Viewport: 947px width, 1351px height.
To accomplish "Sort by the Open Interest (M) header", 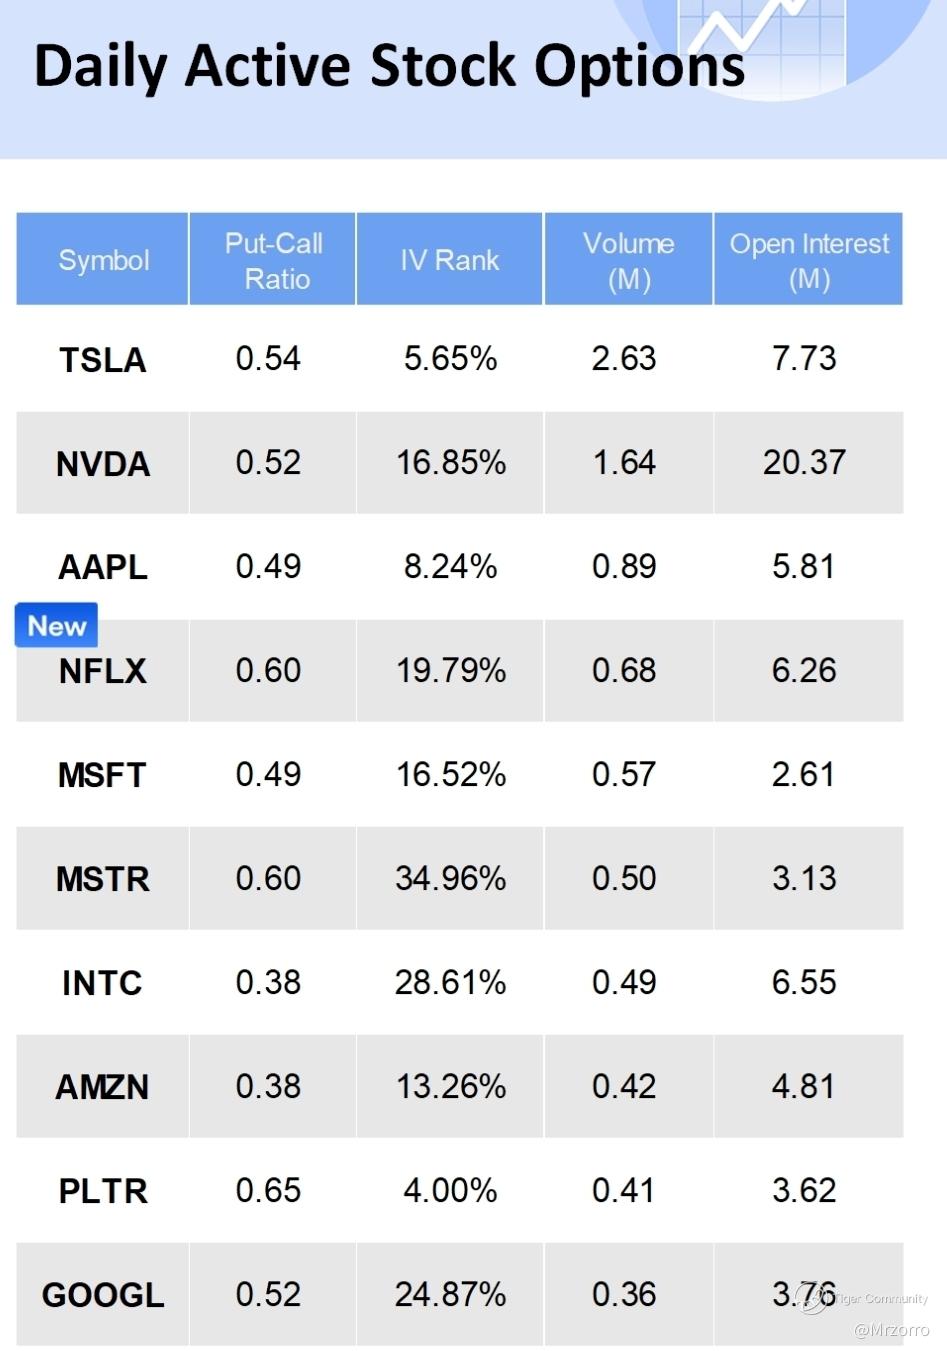I will click(808, 260).
